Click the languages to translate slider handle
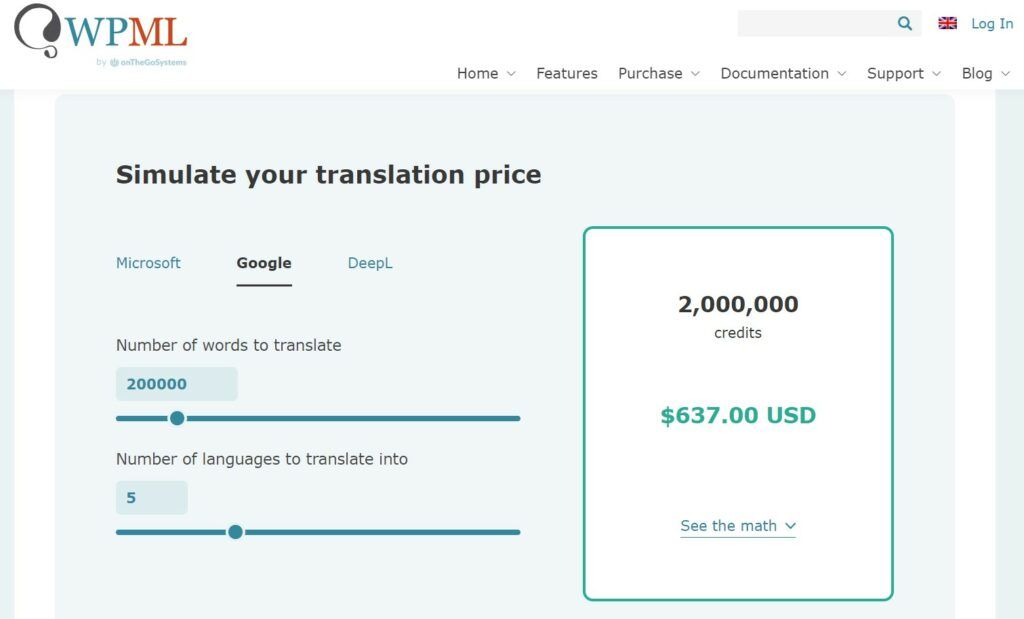Viewport: 1024px width, 619px height. point(236,532)
